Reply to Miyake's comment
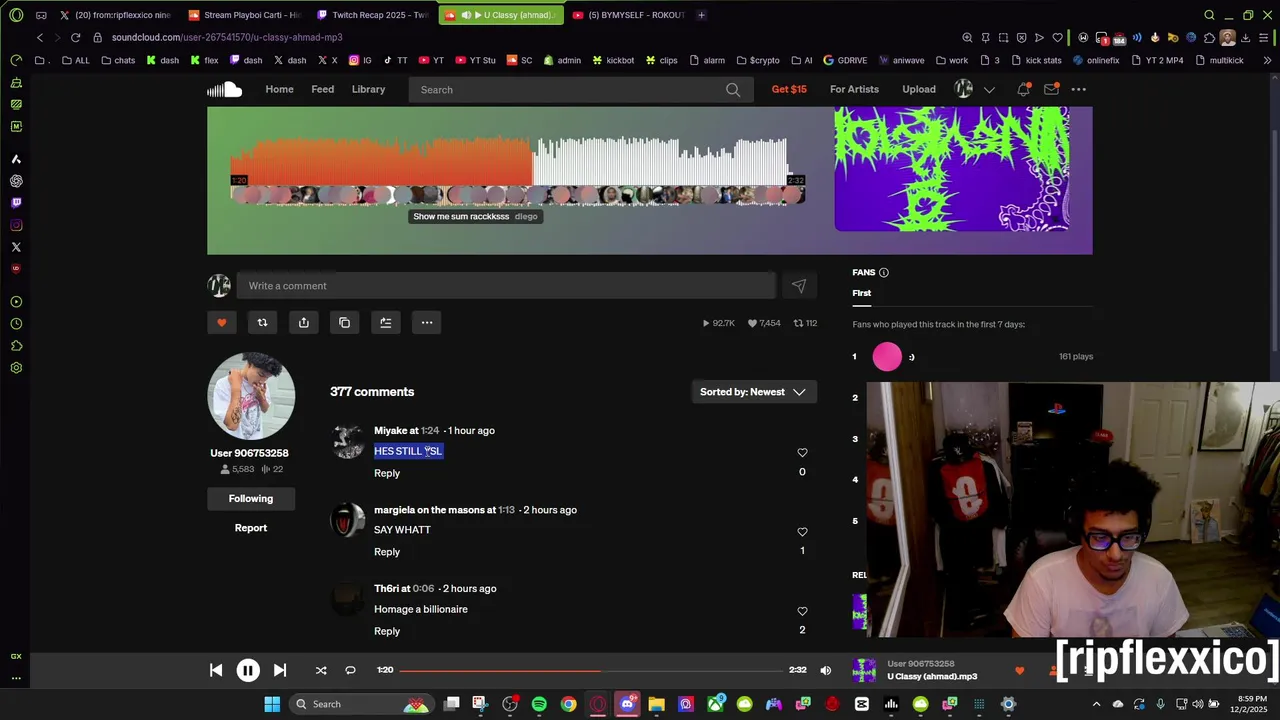 pos(387,473)
